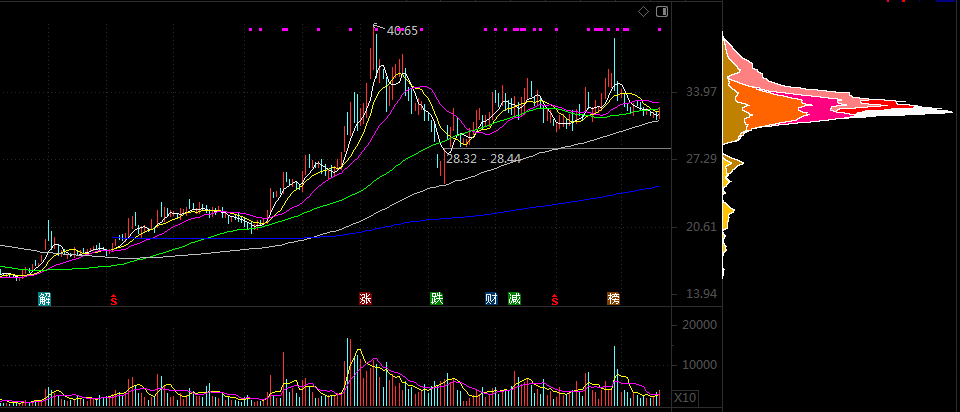Open the 解 (unlock) event marker
The width and height of the screenshot is (960, 412).
coord(44,299)
